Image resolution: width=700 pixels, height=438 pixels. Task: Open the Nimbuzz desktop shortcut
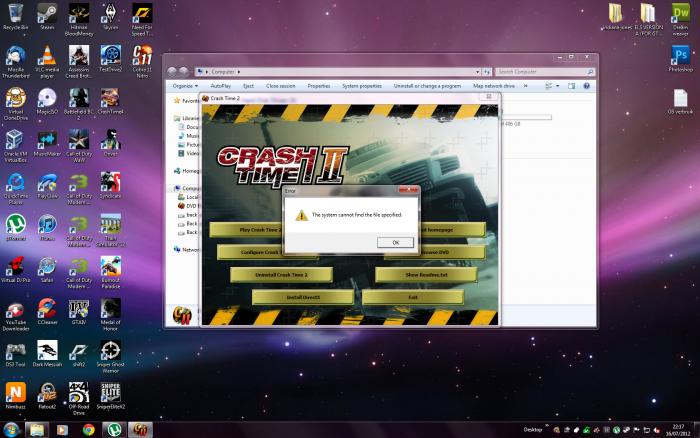click(x=16, y=396)
